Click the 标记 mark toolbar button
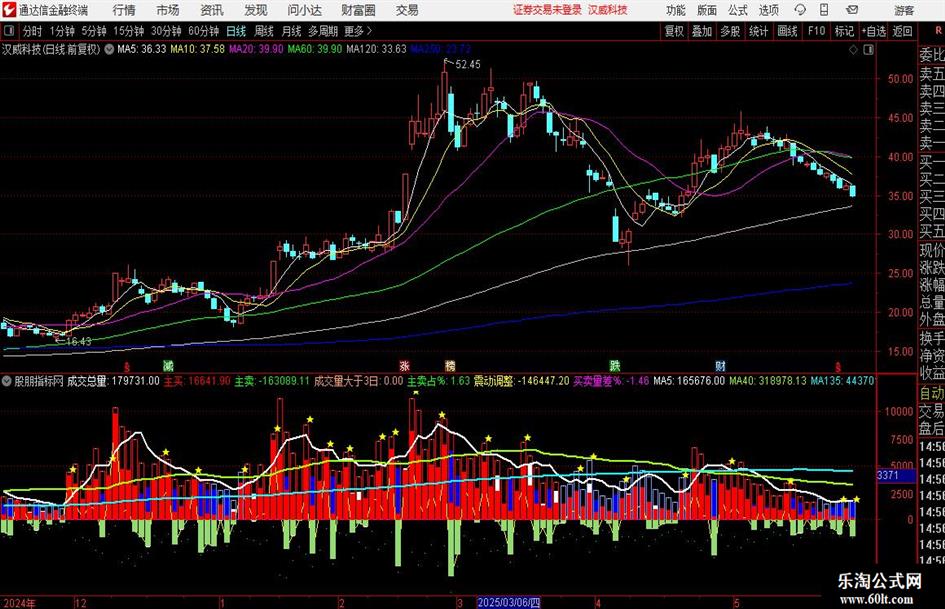The image size is (945, 609). click(x=844, y=31)
